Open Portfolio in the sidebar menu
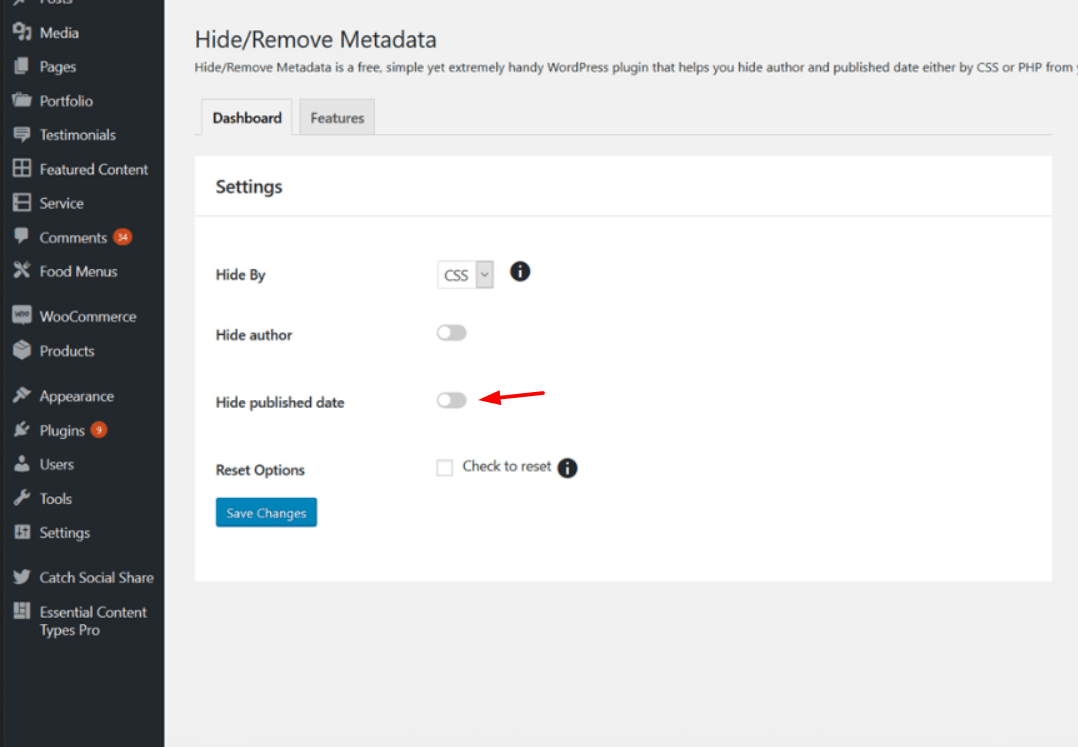 [x=66, y=101]
